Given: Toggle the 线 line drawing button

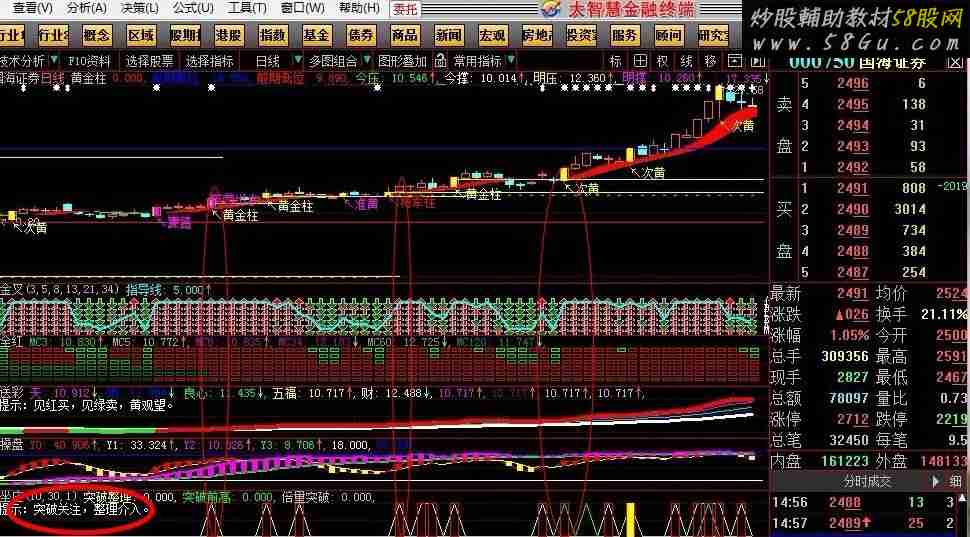Looking at the screenshot, I should (687, 61).
